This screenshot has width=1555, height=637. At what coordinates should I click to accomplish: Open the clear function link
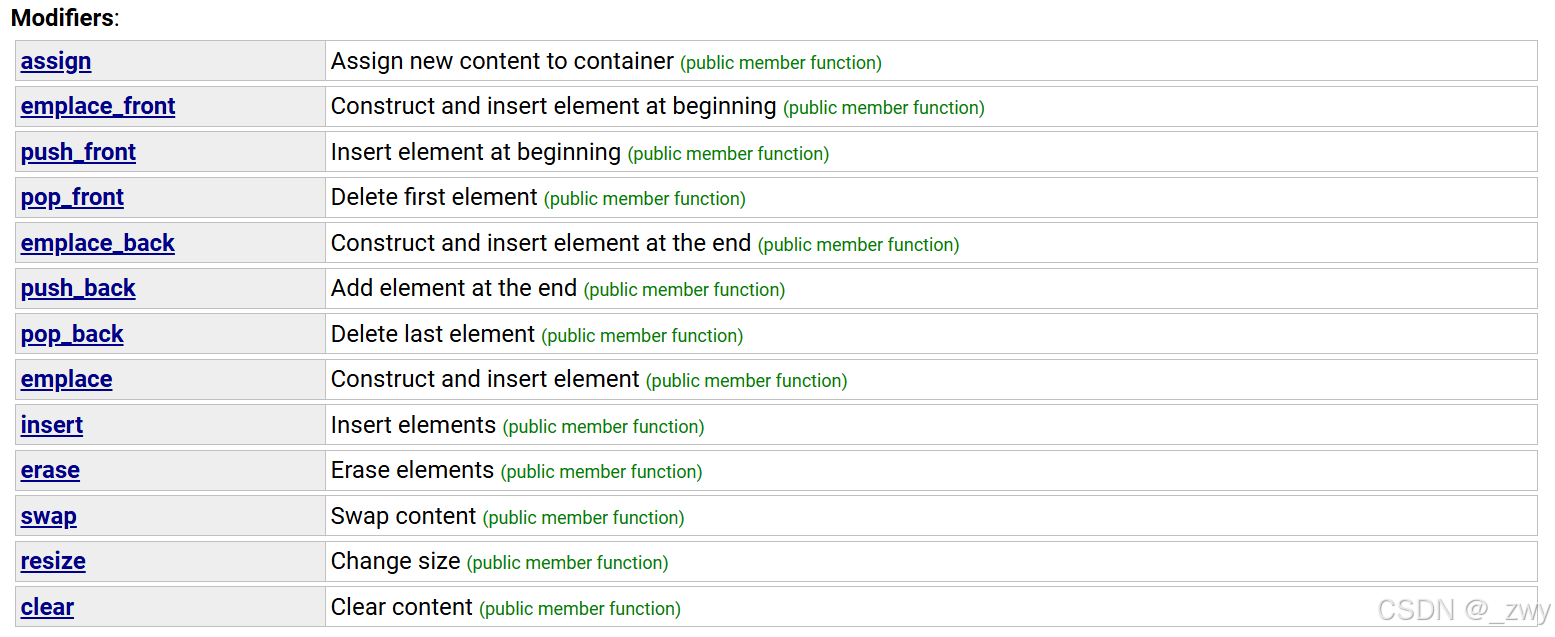point(47,607)
